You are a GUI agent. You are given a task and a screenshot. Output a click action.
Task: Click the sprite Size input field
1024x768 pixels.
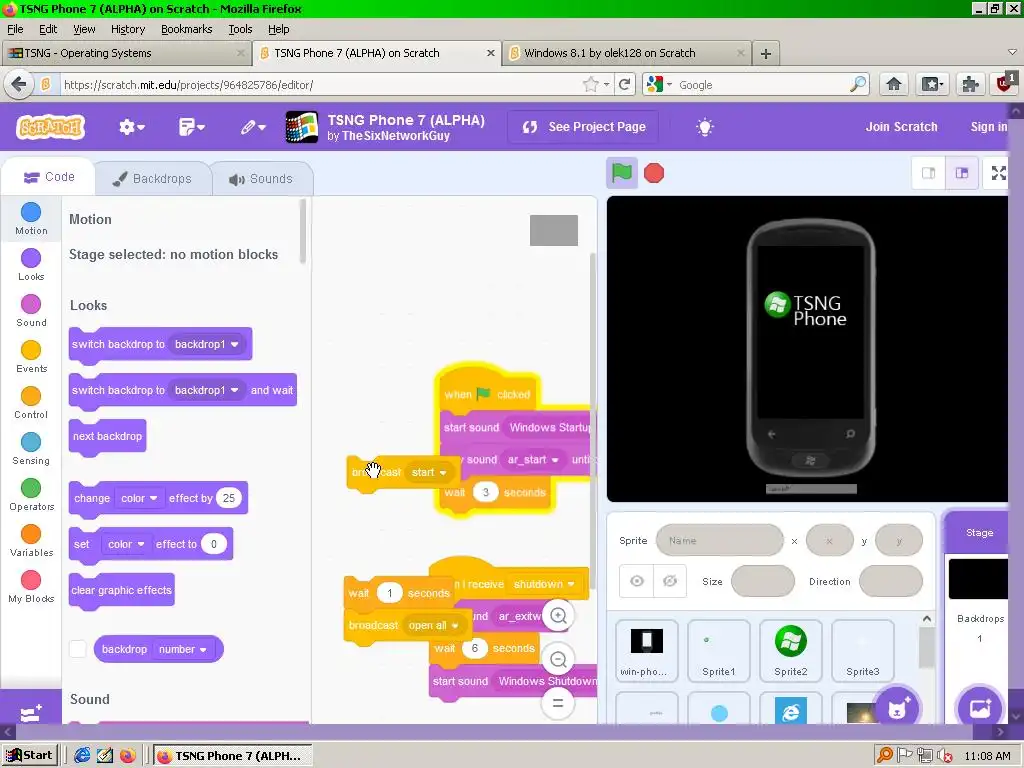coord(763,581)
